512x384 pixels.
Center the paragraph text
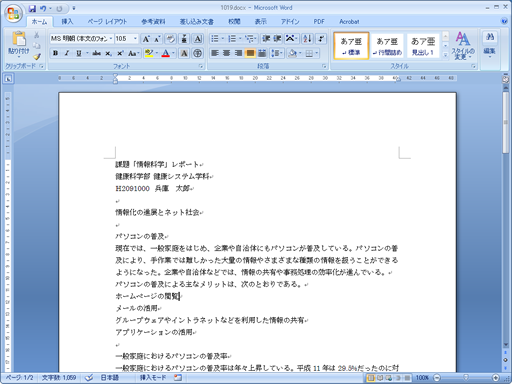click(x=227, y=53)
